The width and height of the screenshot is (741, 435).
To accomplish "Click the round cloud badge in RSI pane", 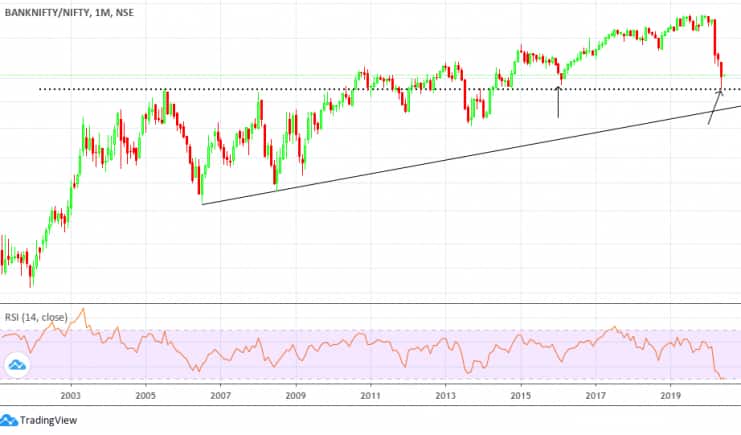I will (16, 368).
